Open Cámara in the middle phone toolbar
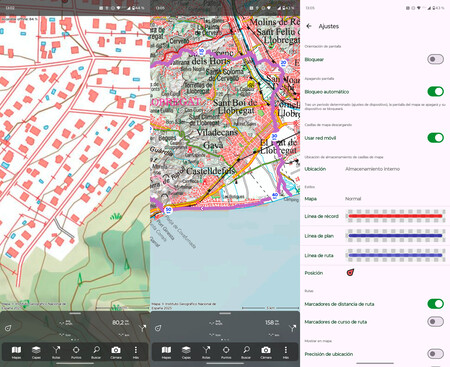 pyautogui.click(x=266, y=352)
